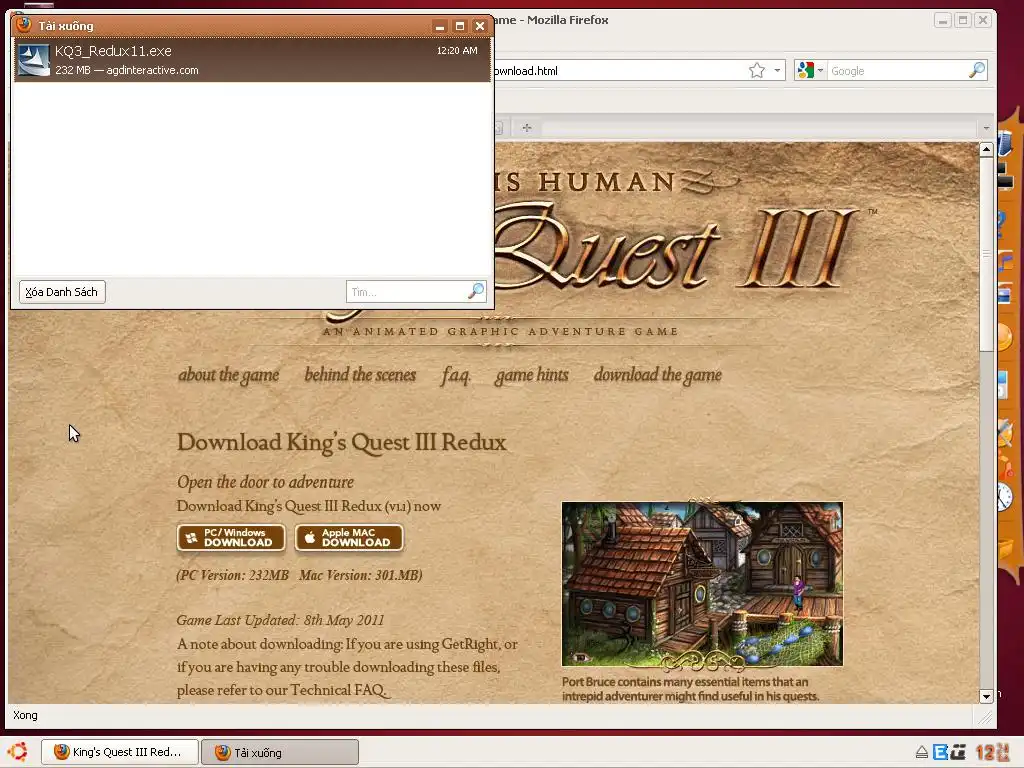Open 'game hints' menu link
The height and width of the screenshot is (768, 1024).
pos(532,375)
